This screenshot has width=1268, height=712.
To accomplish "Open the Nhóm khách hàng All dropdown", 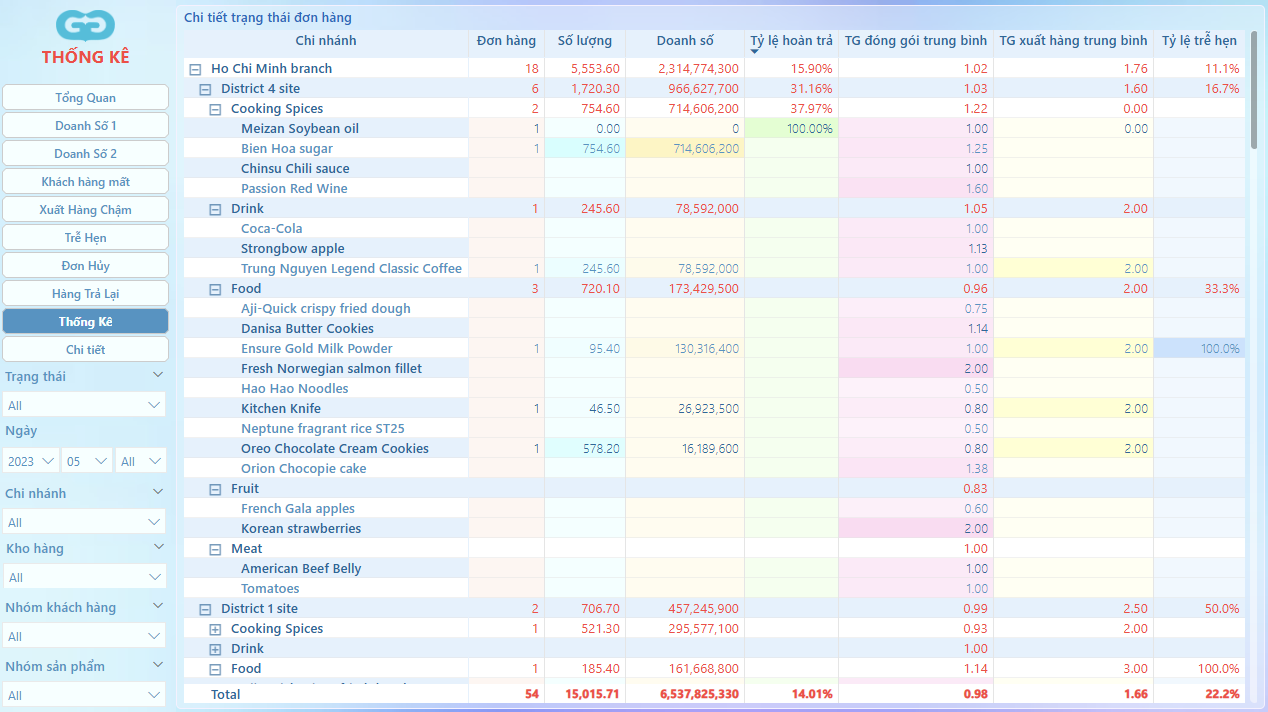I will [x=84, y=636].
